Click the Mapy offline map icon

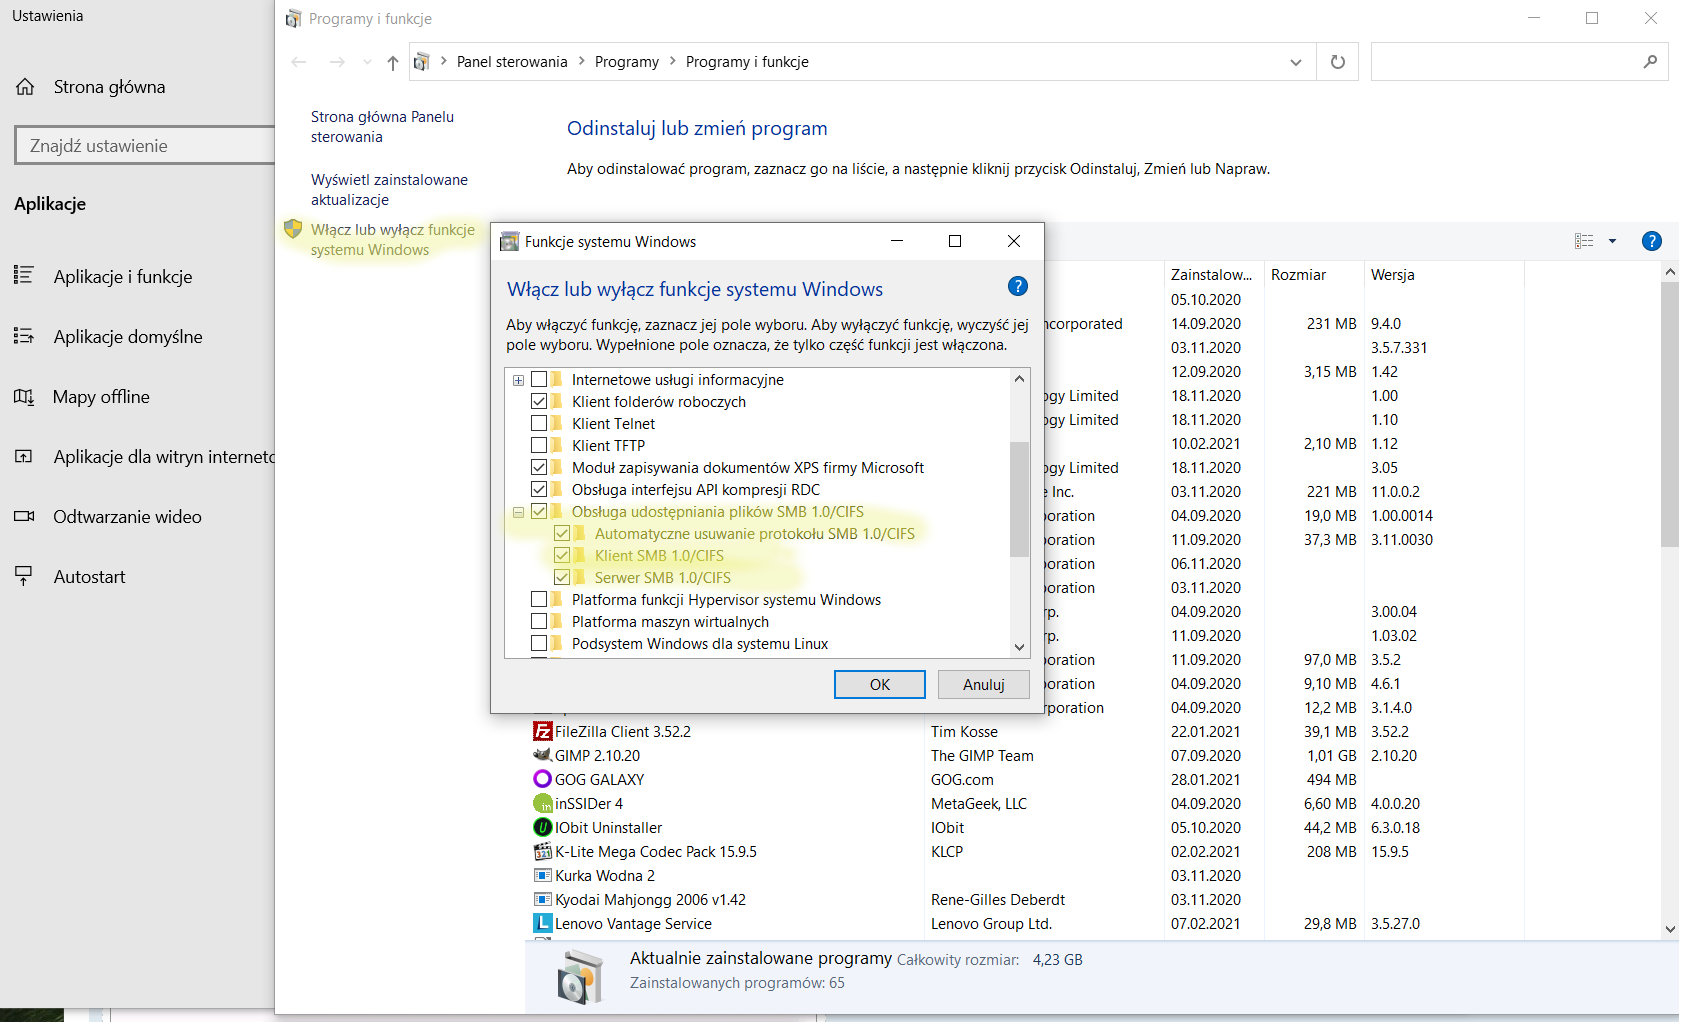(x=24, y=396)
